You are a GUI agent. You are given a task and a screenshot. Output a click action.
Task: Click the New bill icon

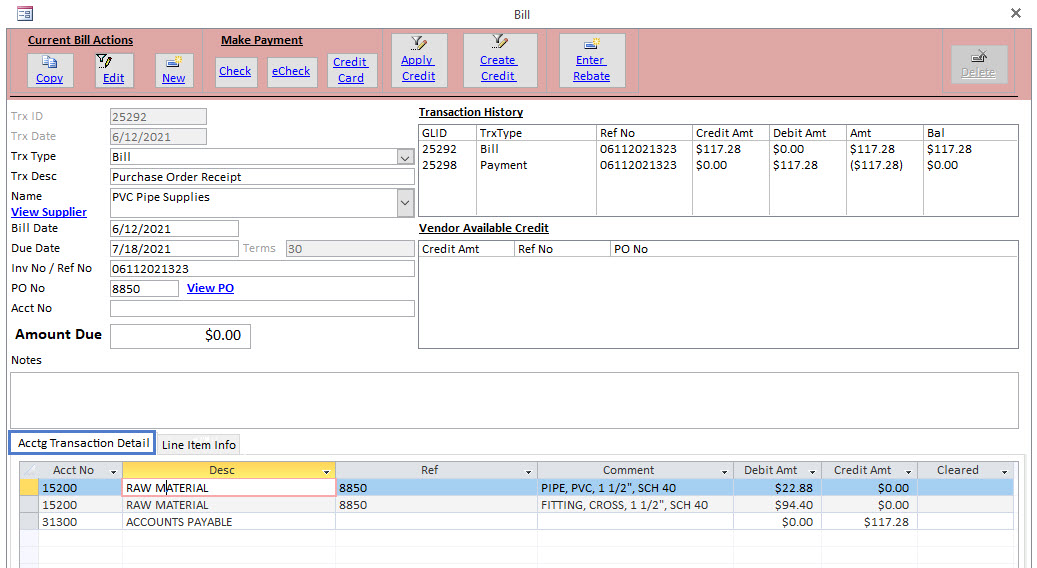pos(174,62)
